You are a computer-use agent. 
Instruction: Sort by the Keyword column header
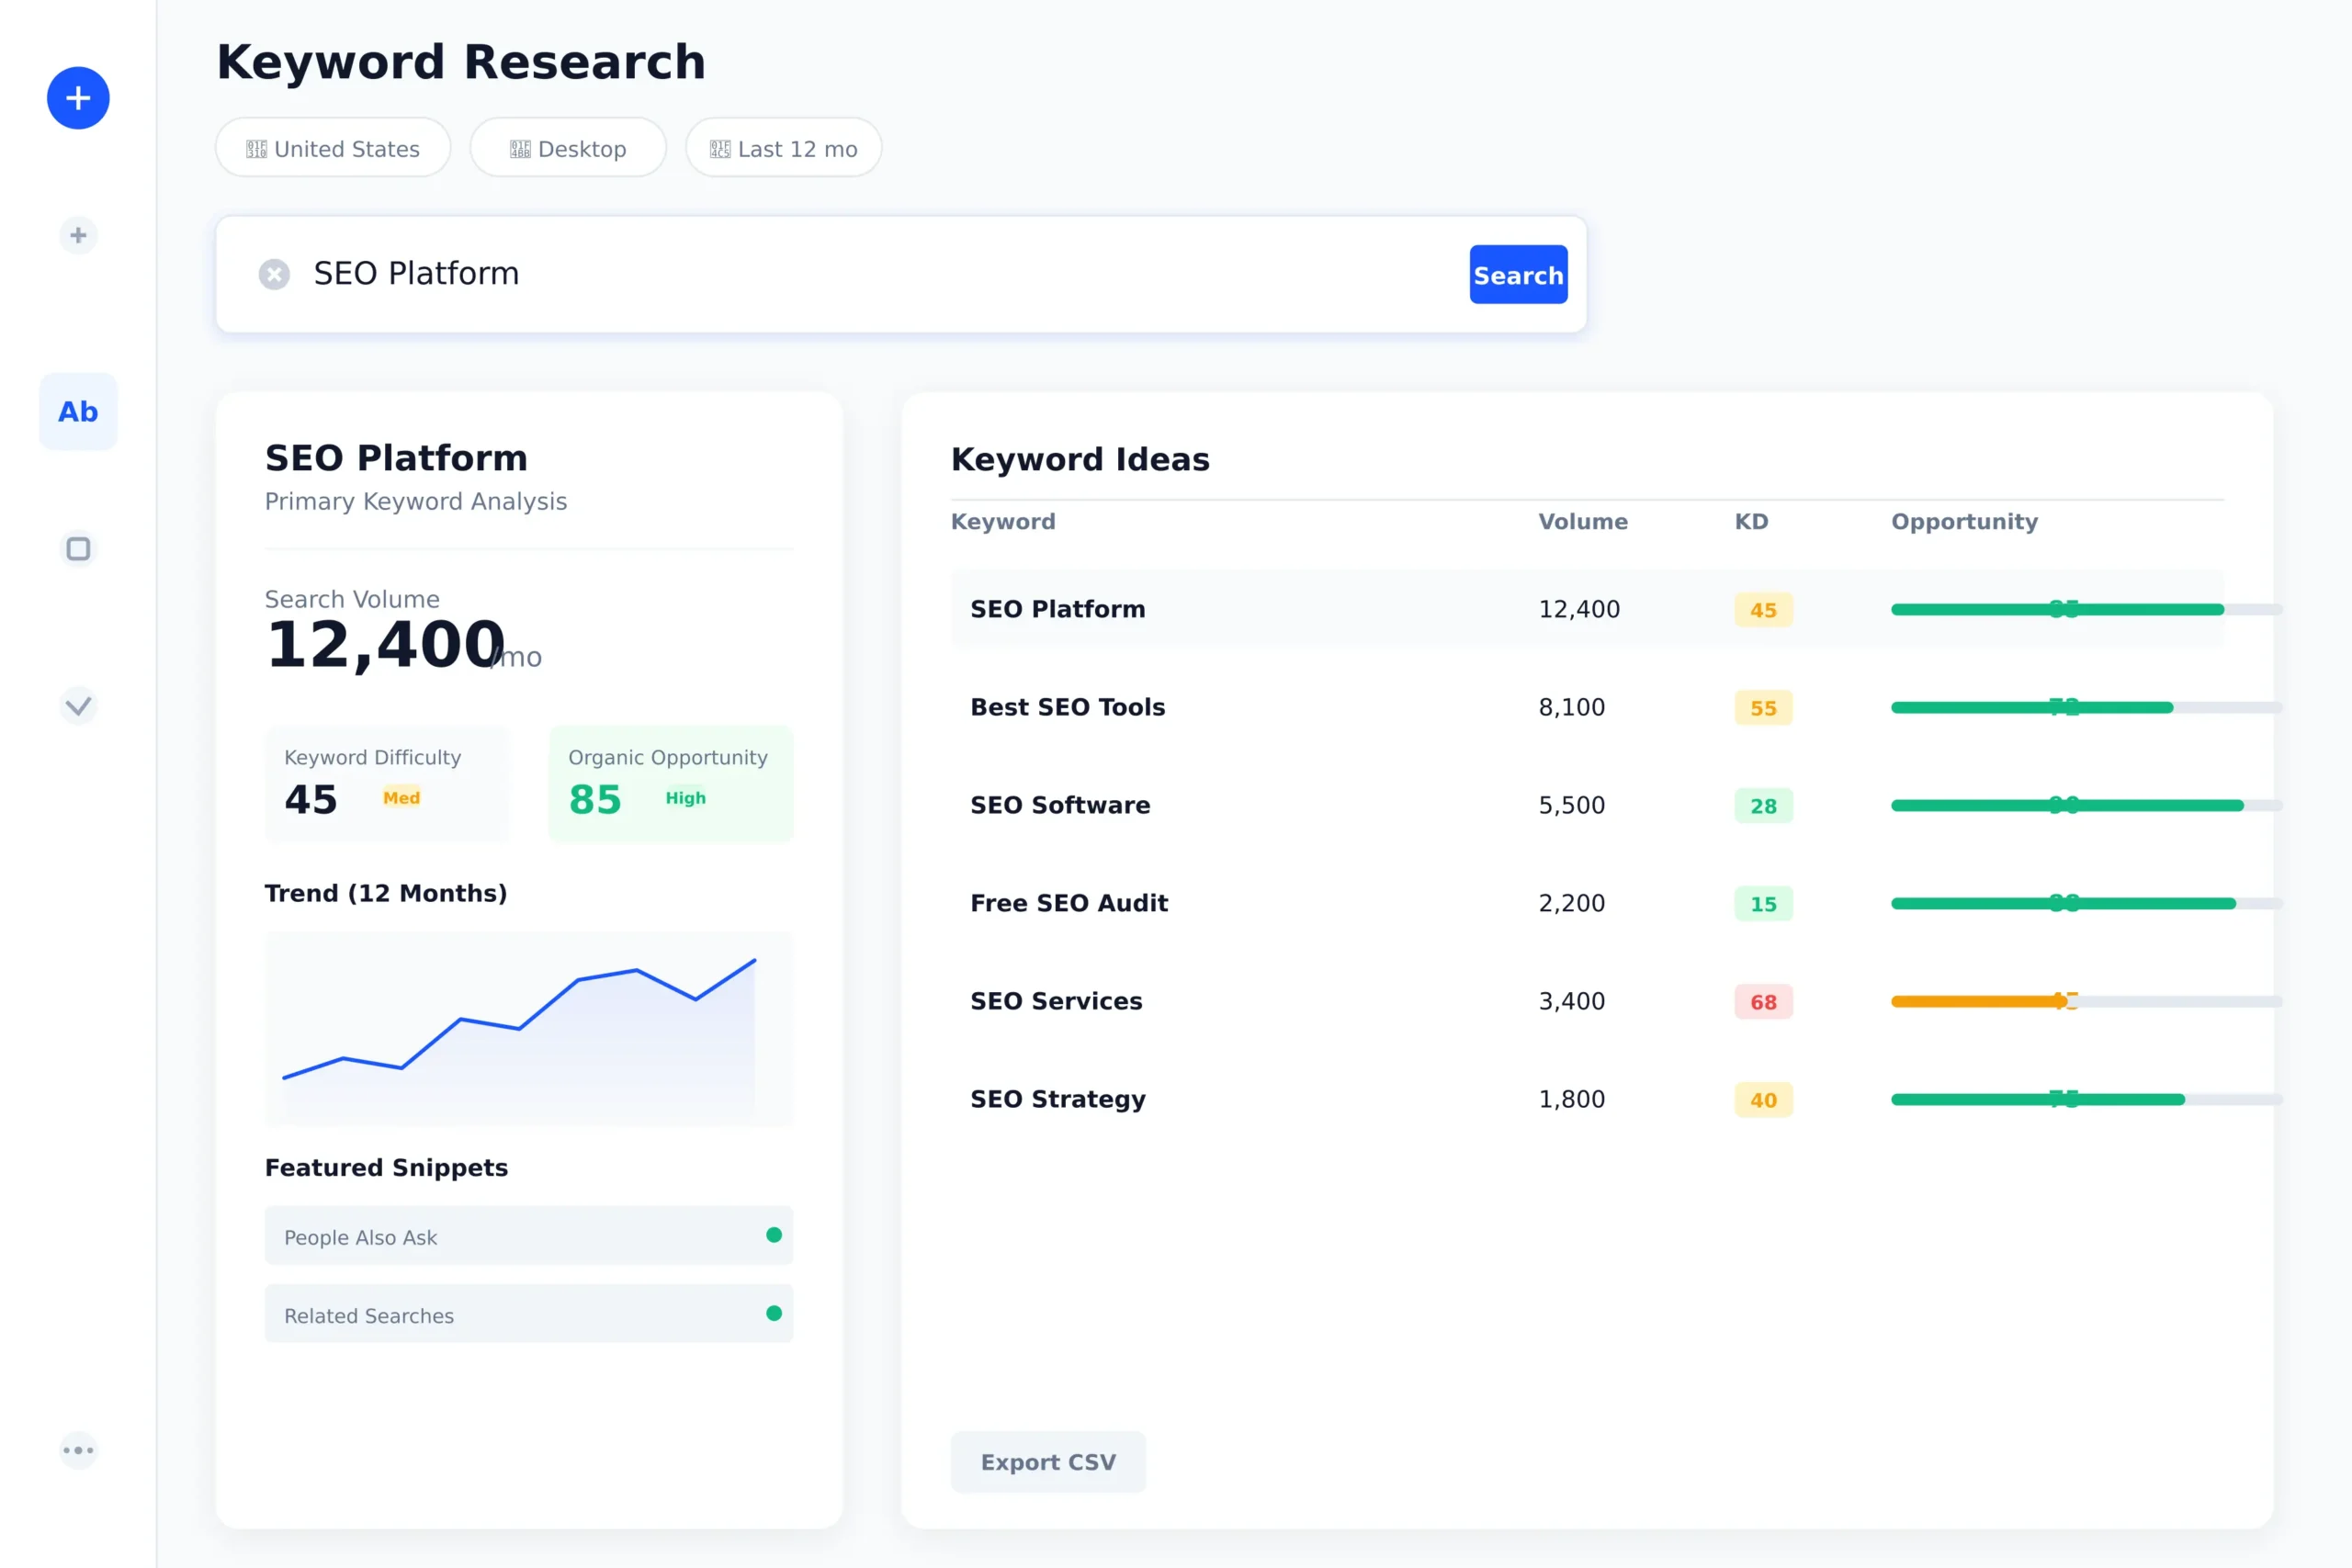pos(1003,522)
